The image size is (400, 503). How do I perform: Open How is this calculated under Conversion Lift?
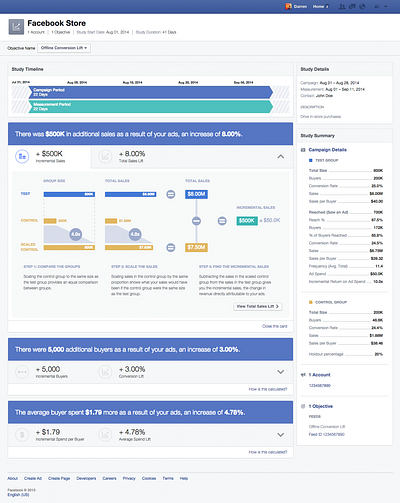[x=268, y=389]
